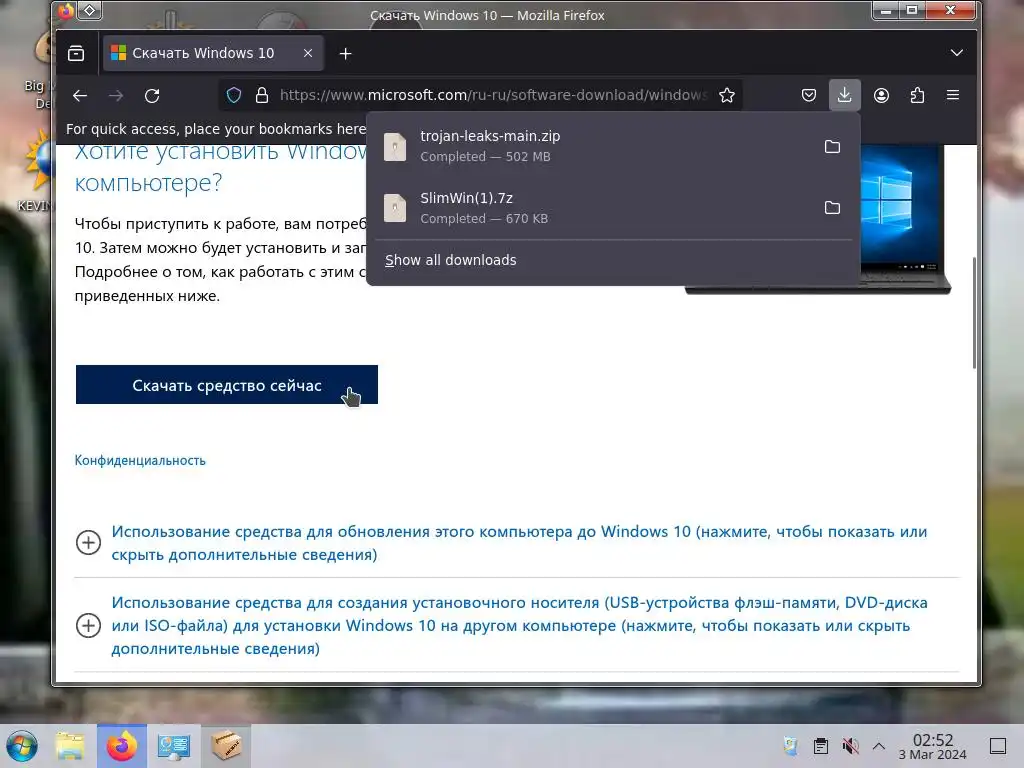Open the Start menu orb

22,746
